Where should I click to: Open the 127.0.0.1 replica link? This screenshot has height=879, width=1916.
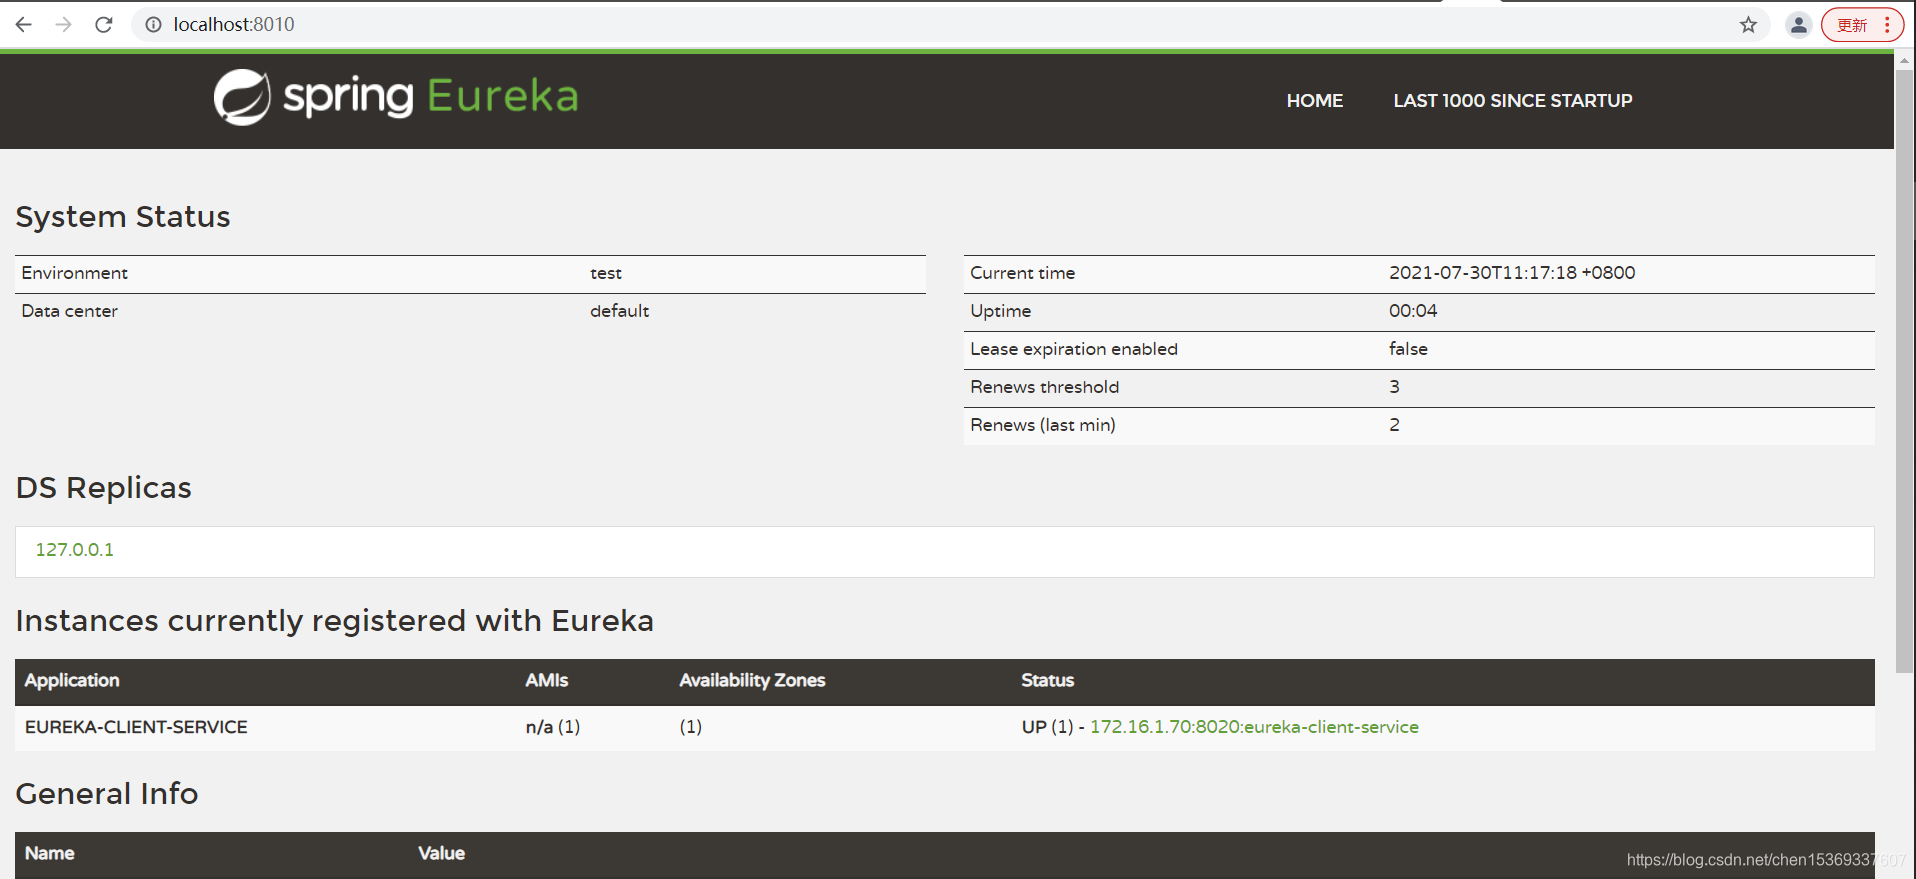(75, 549)
